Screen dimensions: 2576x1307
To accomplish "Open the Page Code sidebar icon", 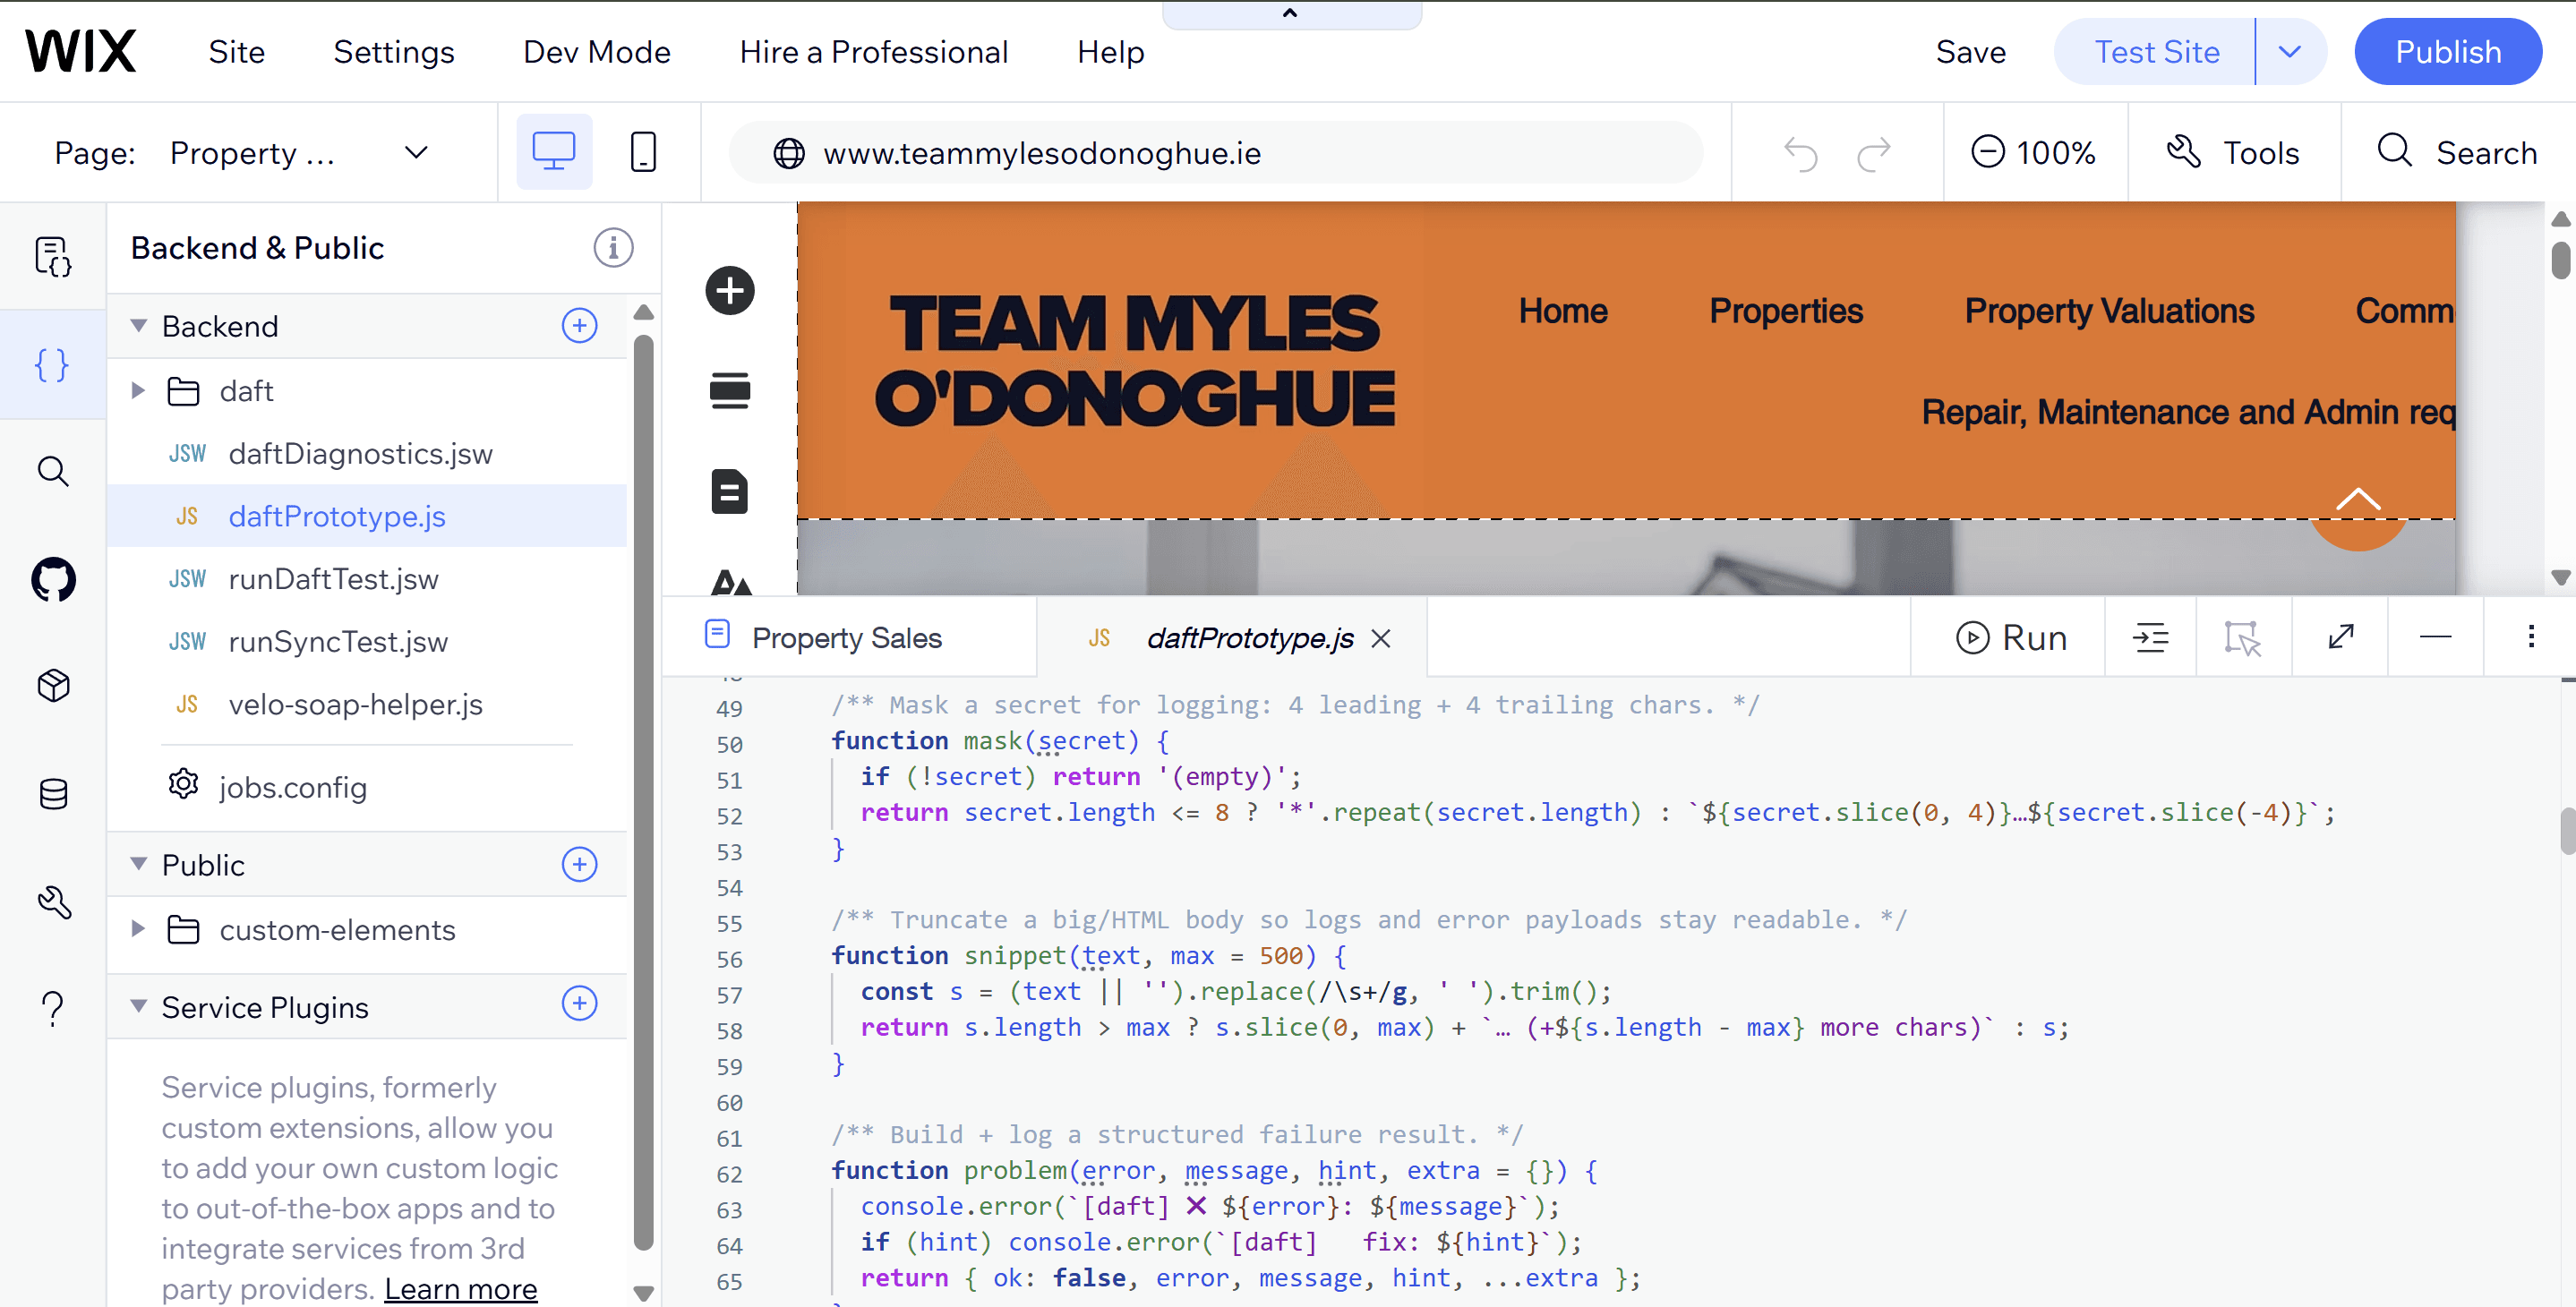I will (x=53, y=257).
